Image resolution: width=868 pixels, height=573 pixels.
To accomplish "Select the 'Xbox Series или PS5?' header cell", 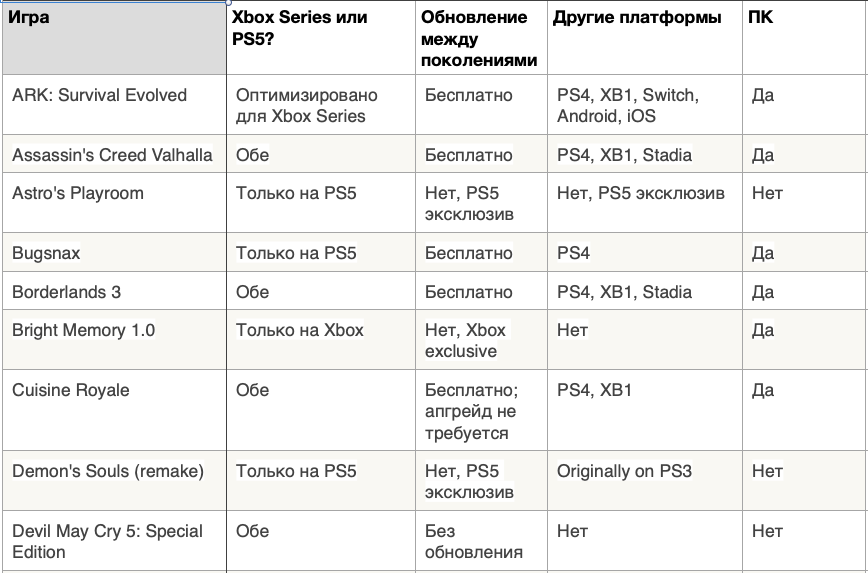I will pyautogui.click(x=300, y=27).
